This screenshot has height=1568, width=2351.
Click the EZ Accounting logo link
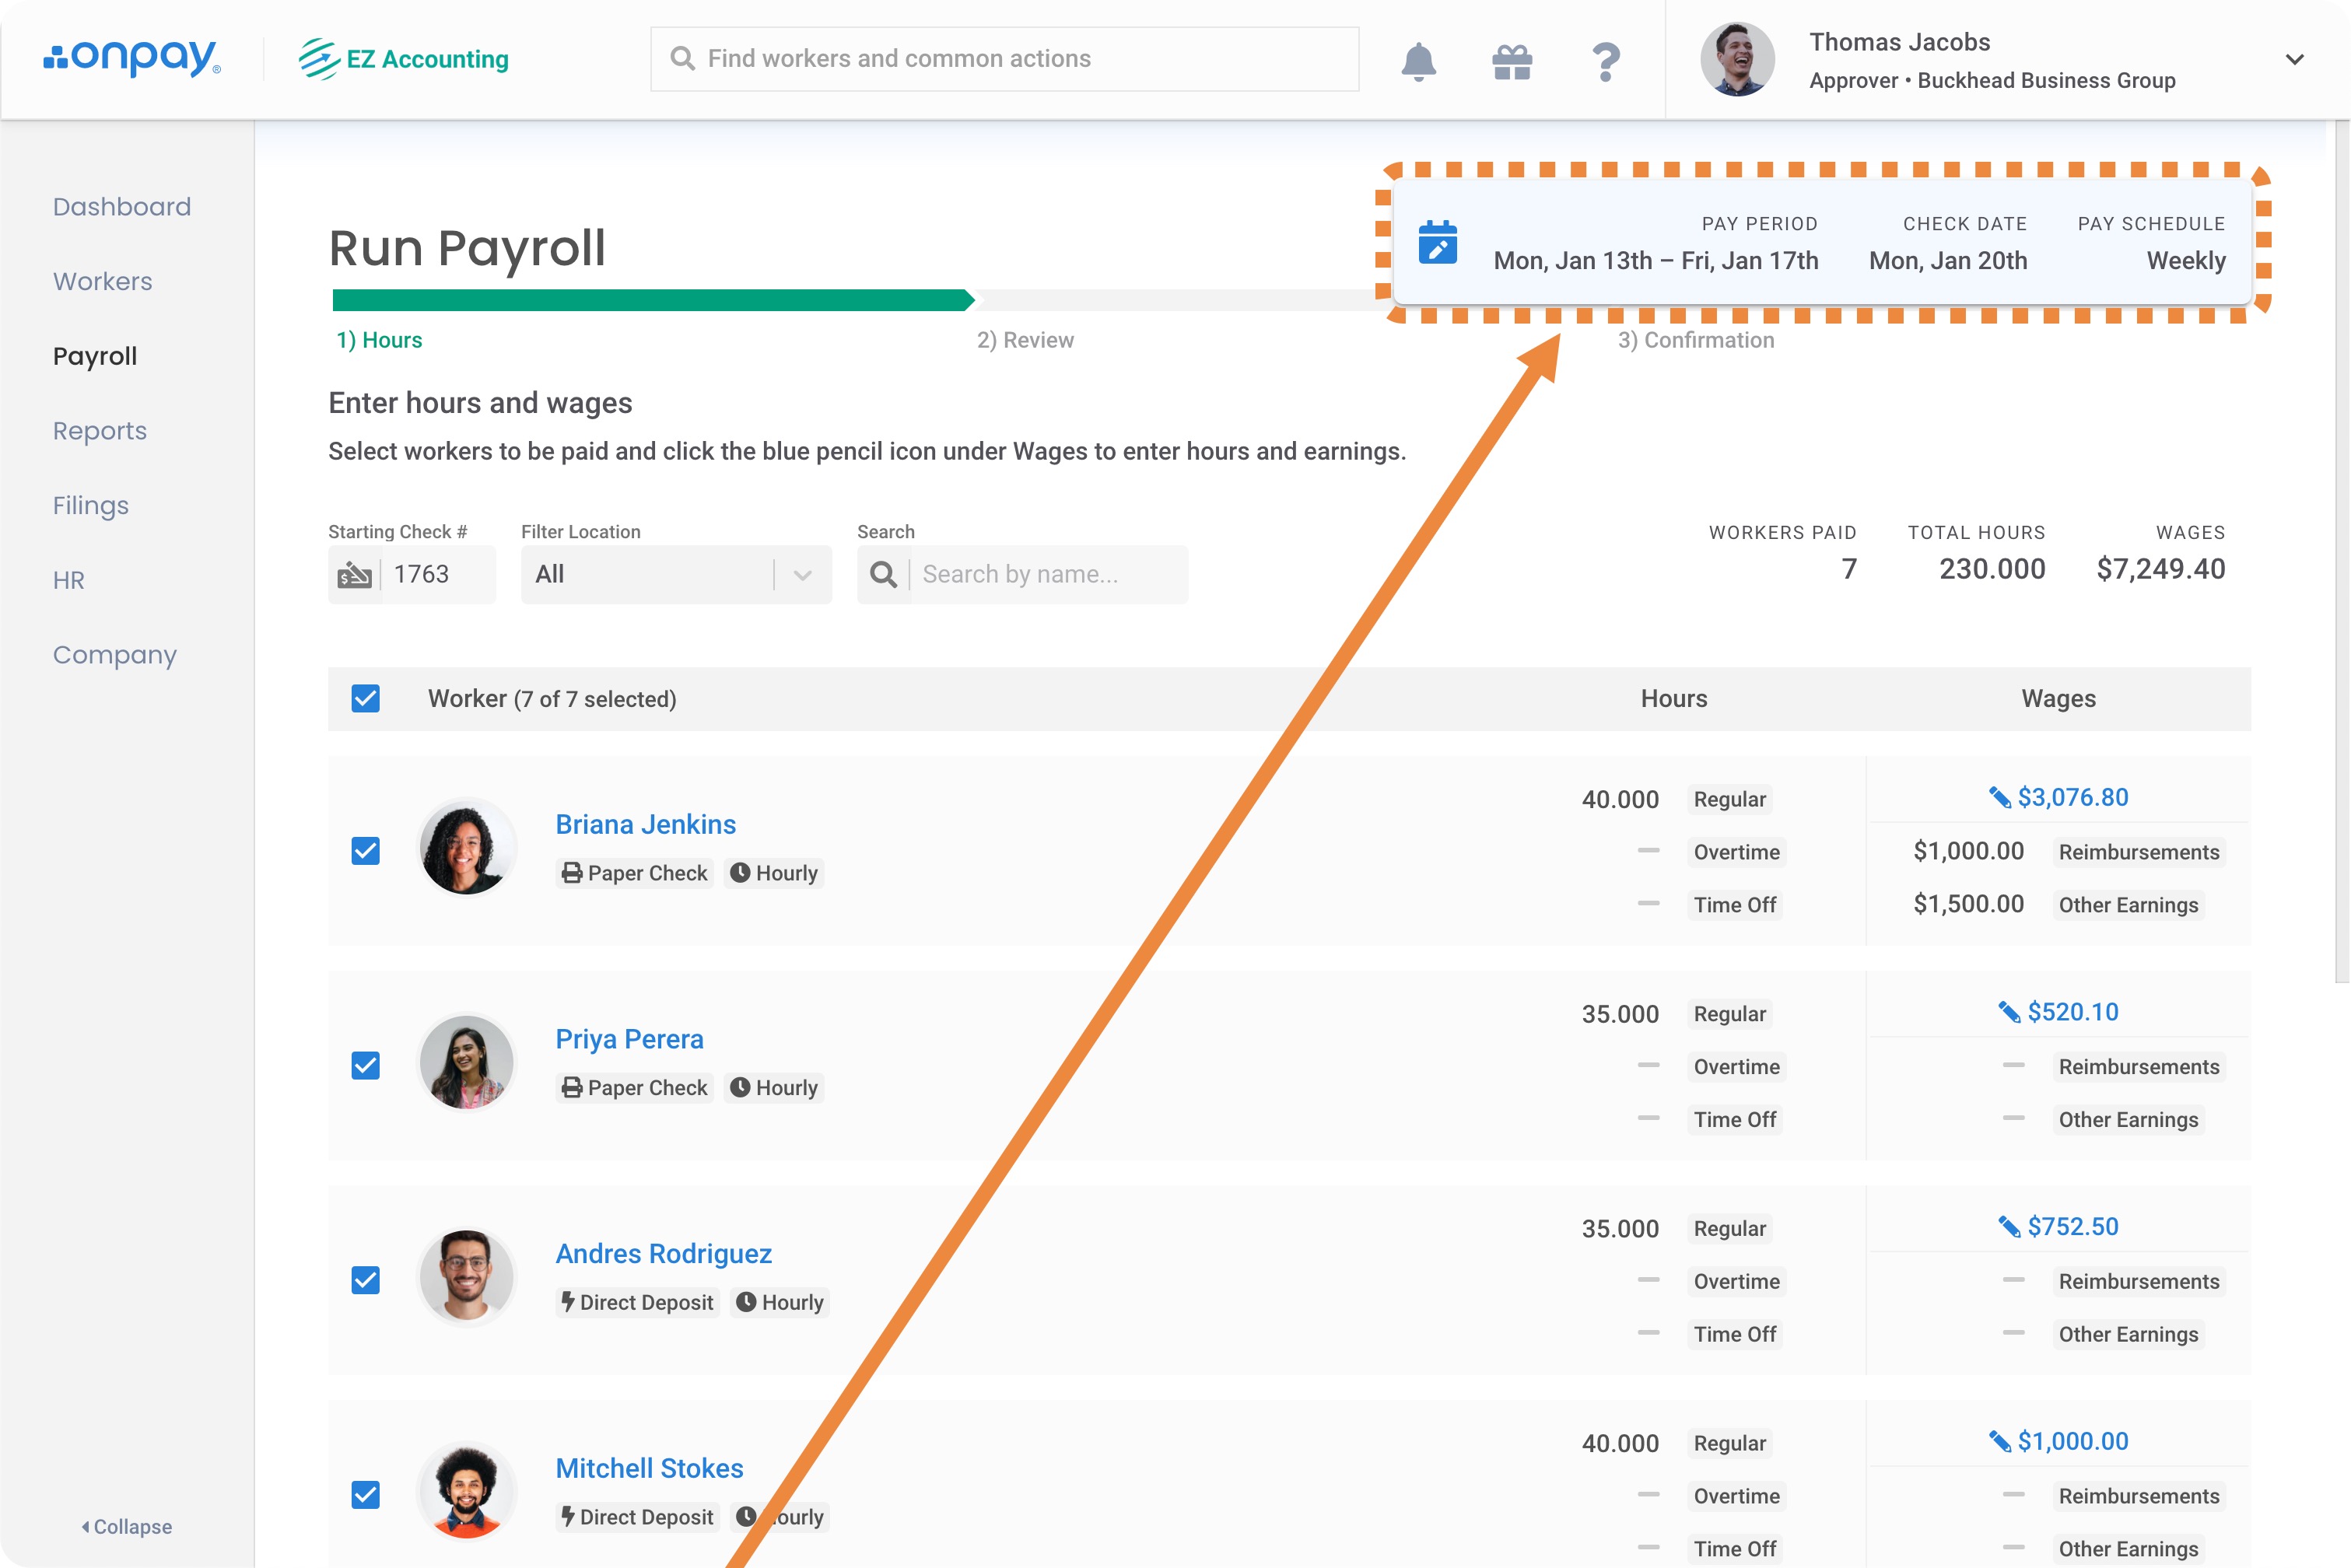click(404, 59)
